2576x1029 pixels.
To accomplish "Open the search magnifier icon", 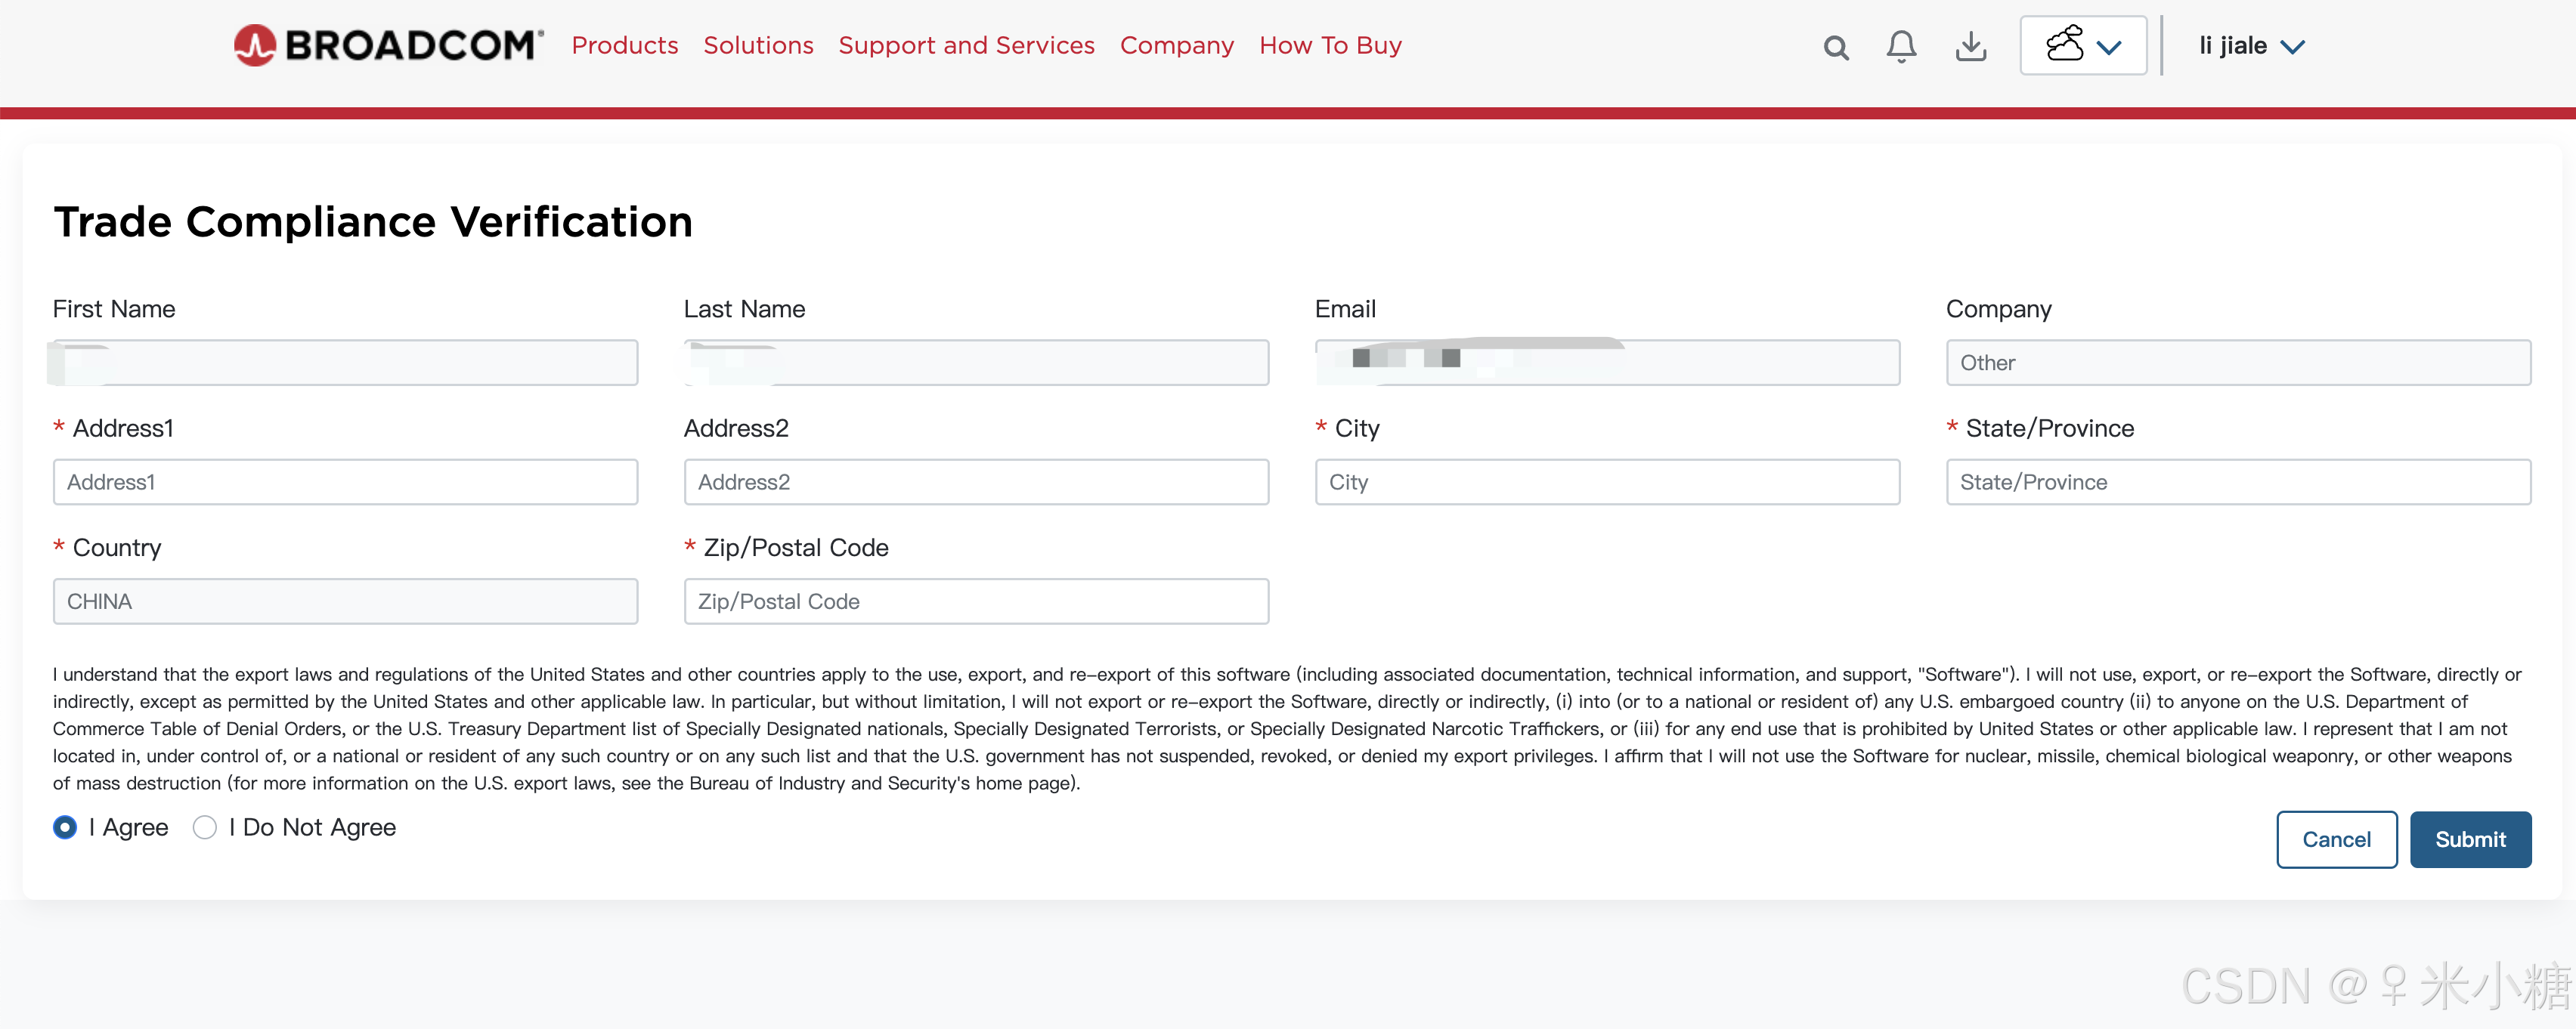I will 1835,47.
